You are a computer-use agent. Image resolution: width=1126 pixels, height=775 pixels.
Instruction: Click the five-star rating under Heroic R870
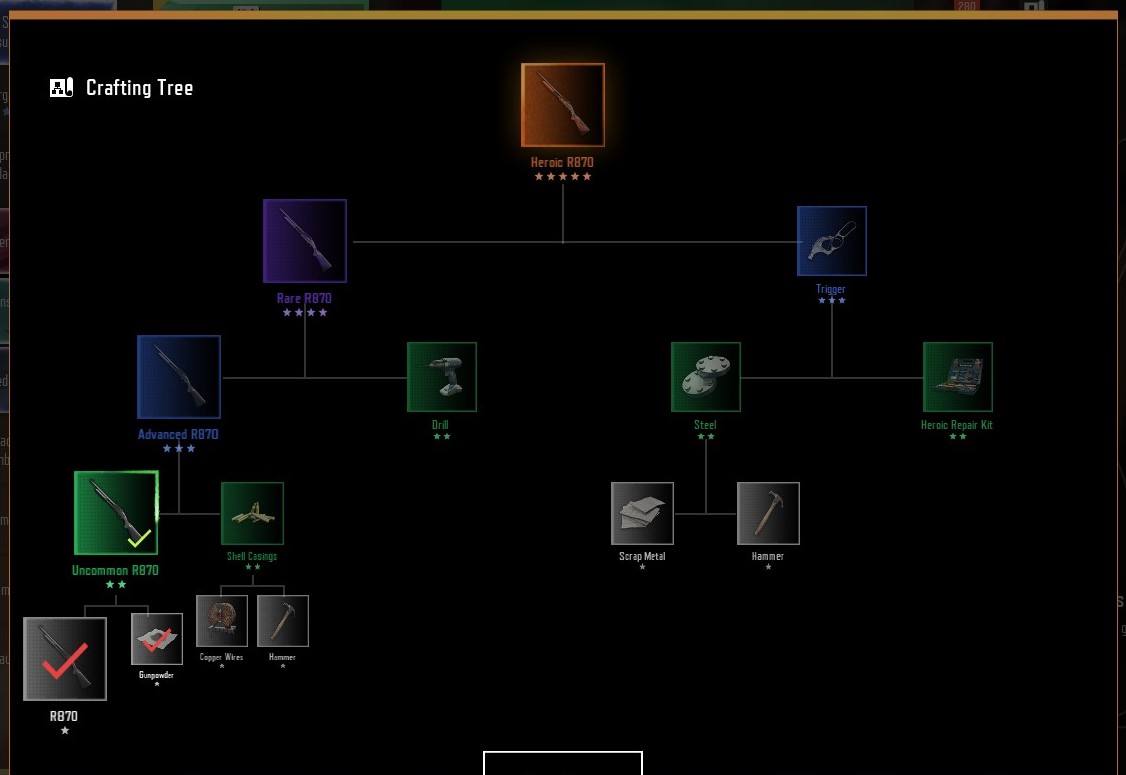click(562, 177)
